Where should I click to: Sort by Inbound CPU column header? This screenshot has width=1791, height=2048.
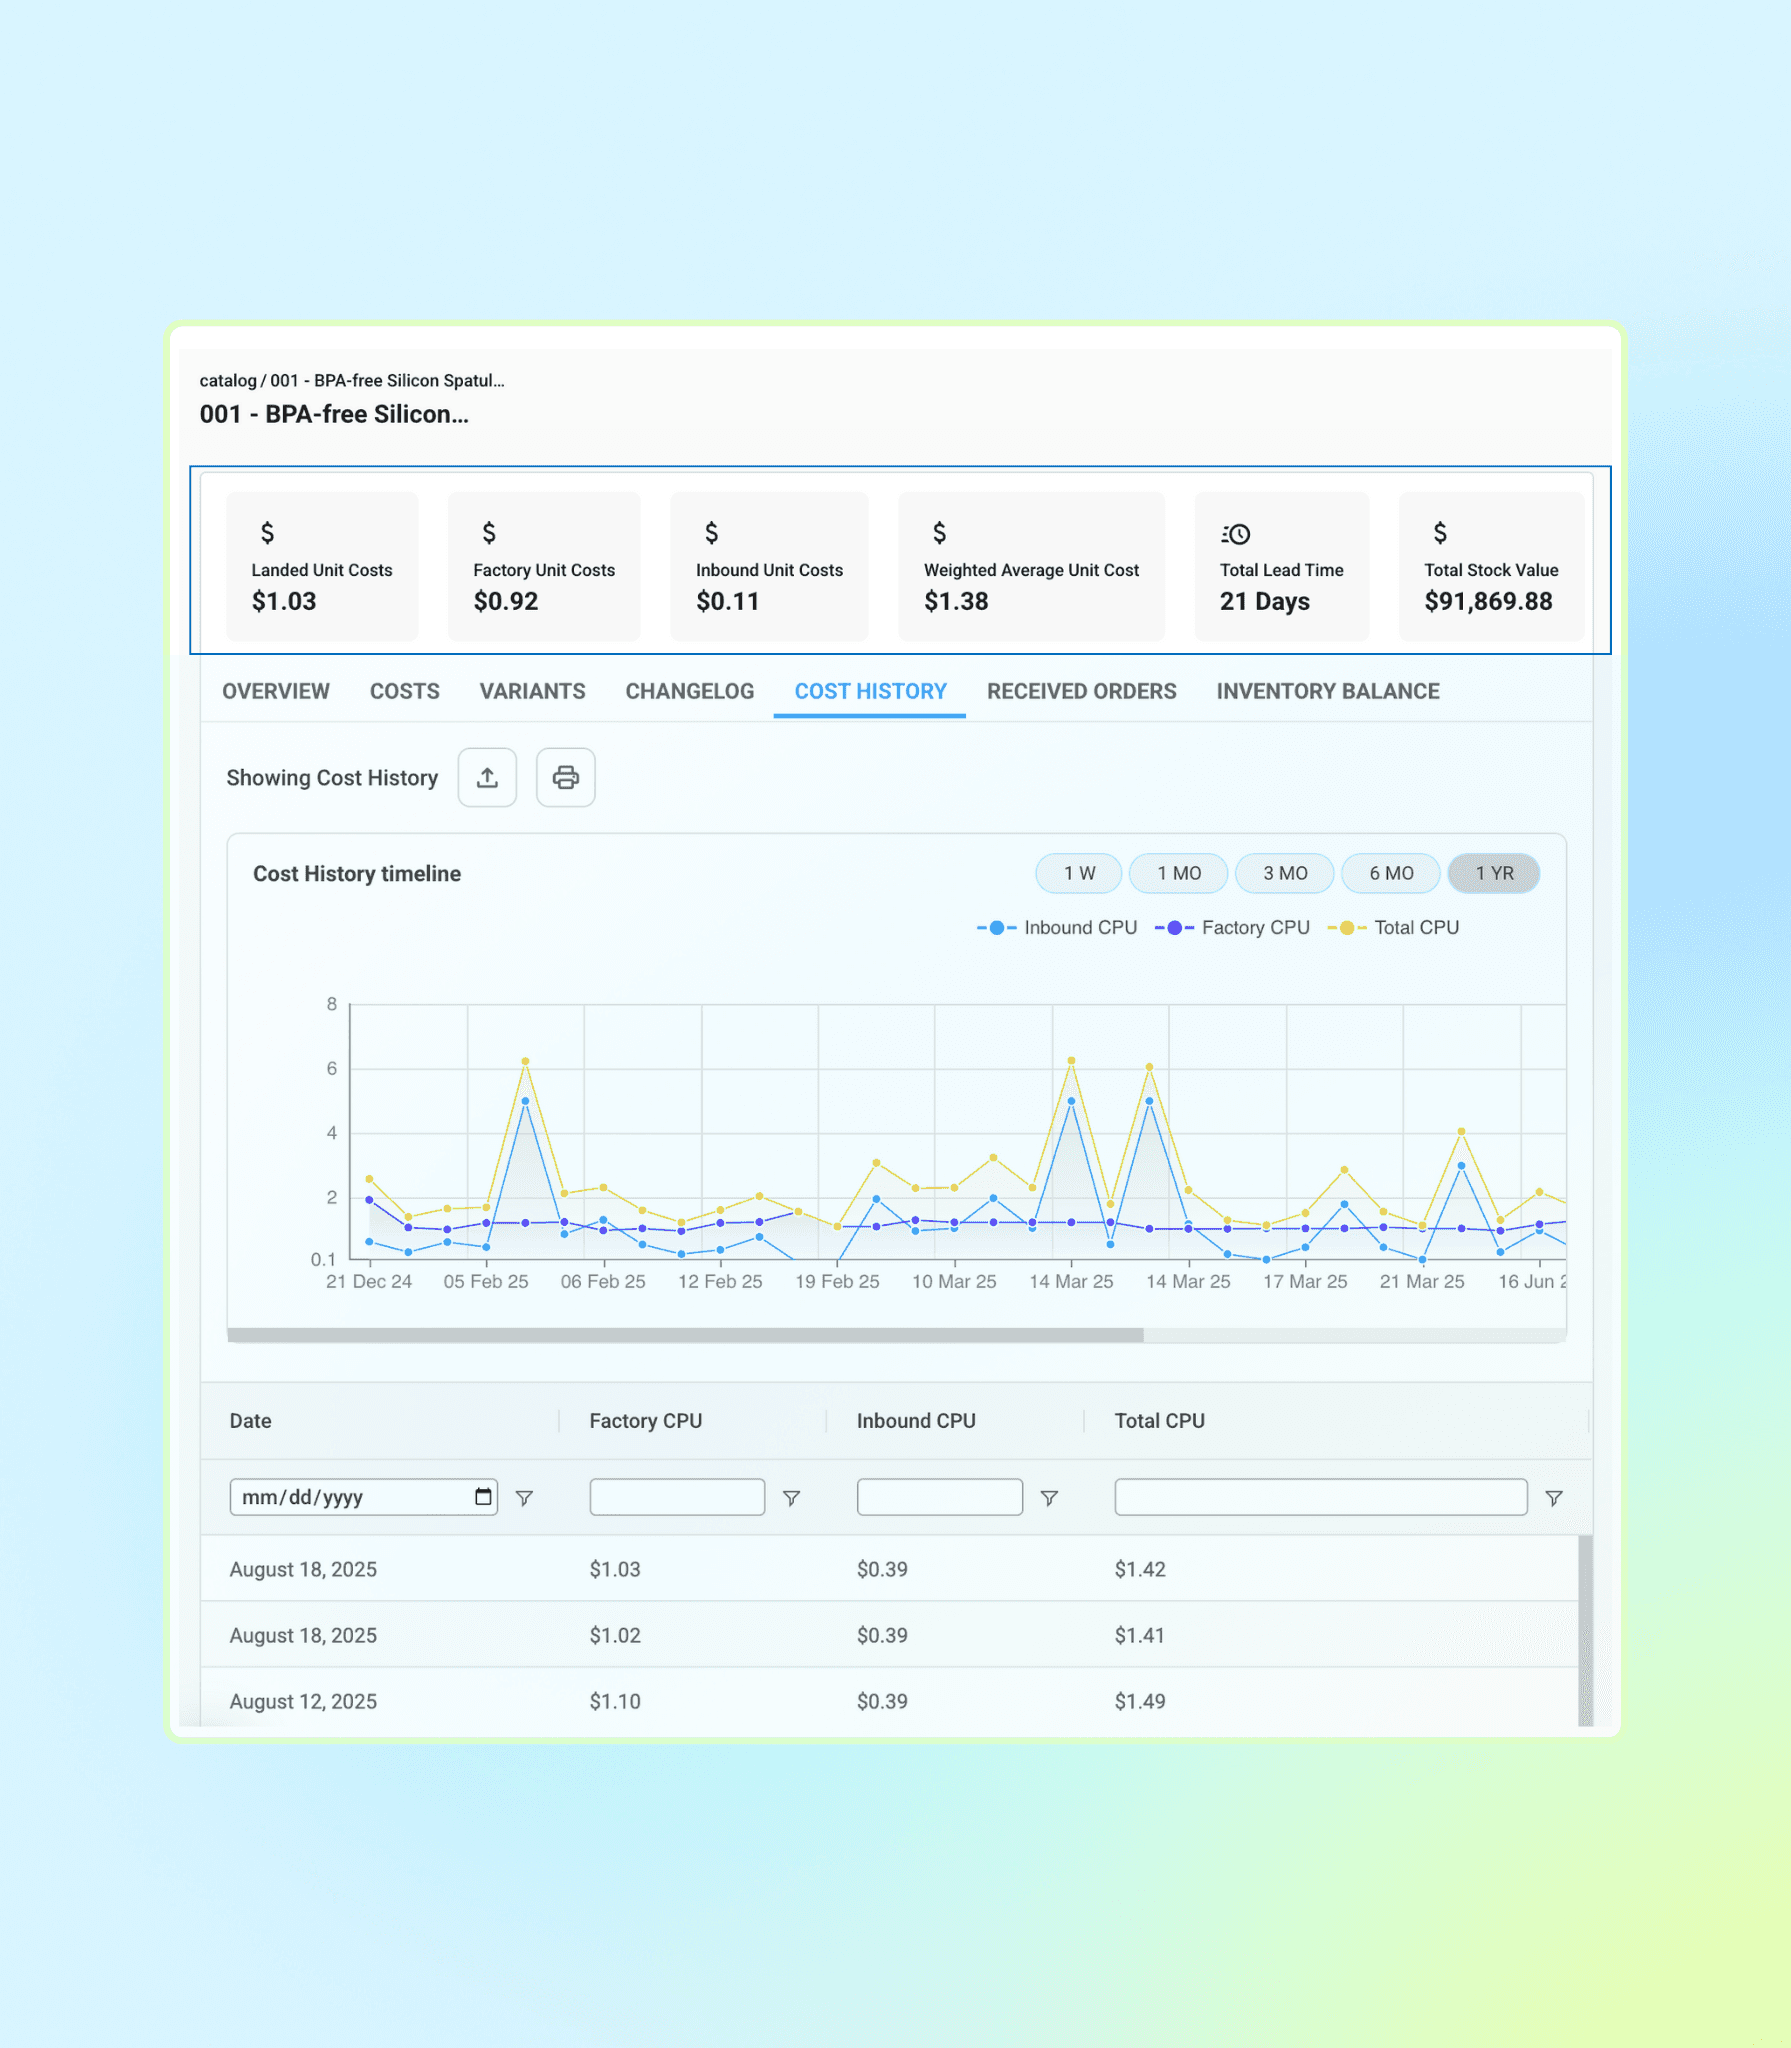click(916, 1421)
